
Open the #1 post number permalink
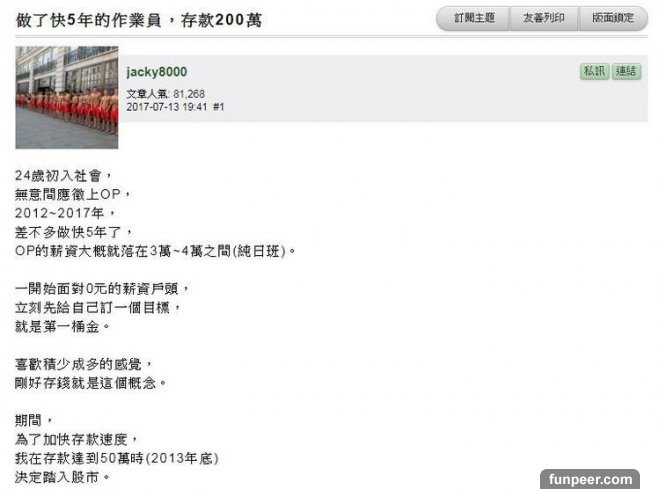(x=218, y=107)
